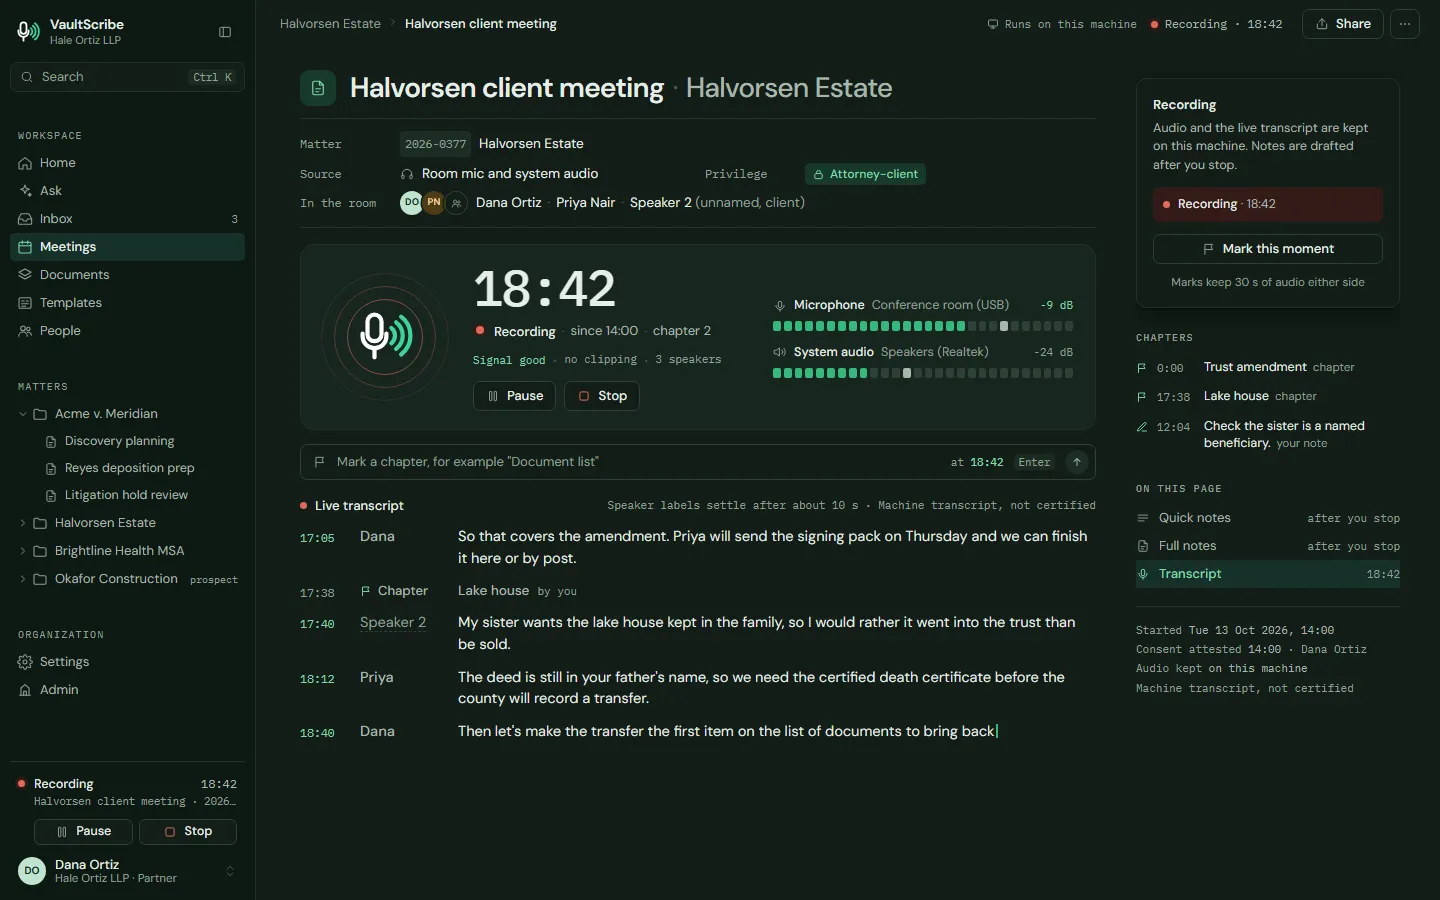Expand the Okafor Construction matter
This screenshot has height=900, width=1440.
(x=23, y=579)
